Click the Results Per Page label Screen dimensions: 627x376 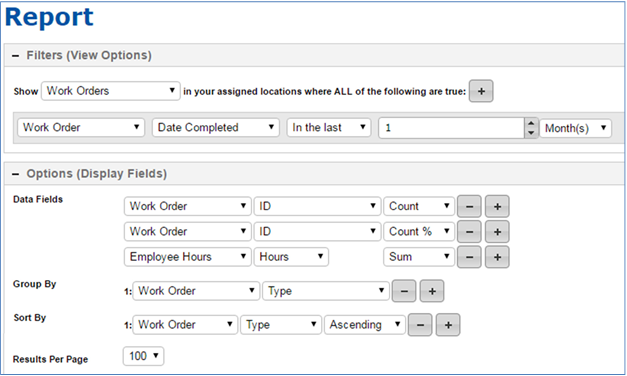(x=50, y=359)
